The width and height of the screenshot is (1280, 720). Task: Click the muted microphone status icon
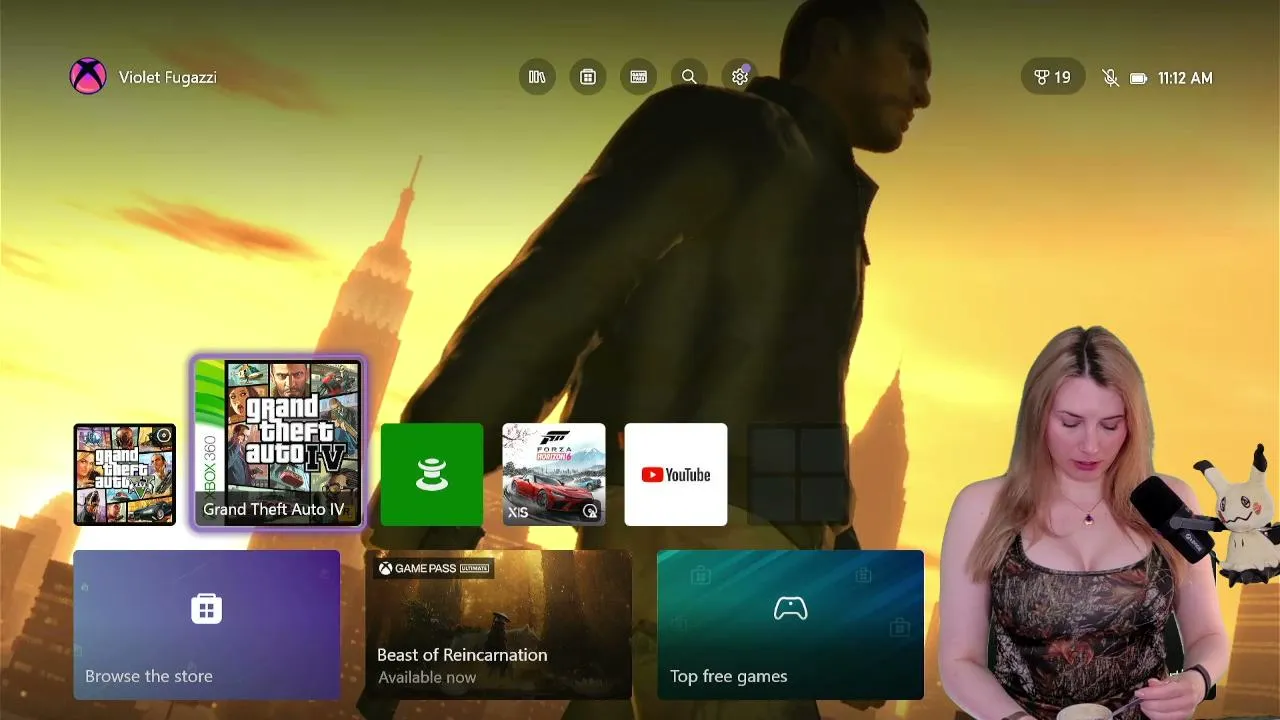pos(1110,78)
